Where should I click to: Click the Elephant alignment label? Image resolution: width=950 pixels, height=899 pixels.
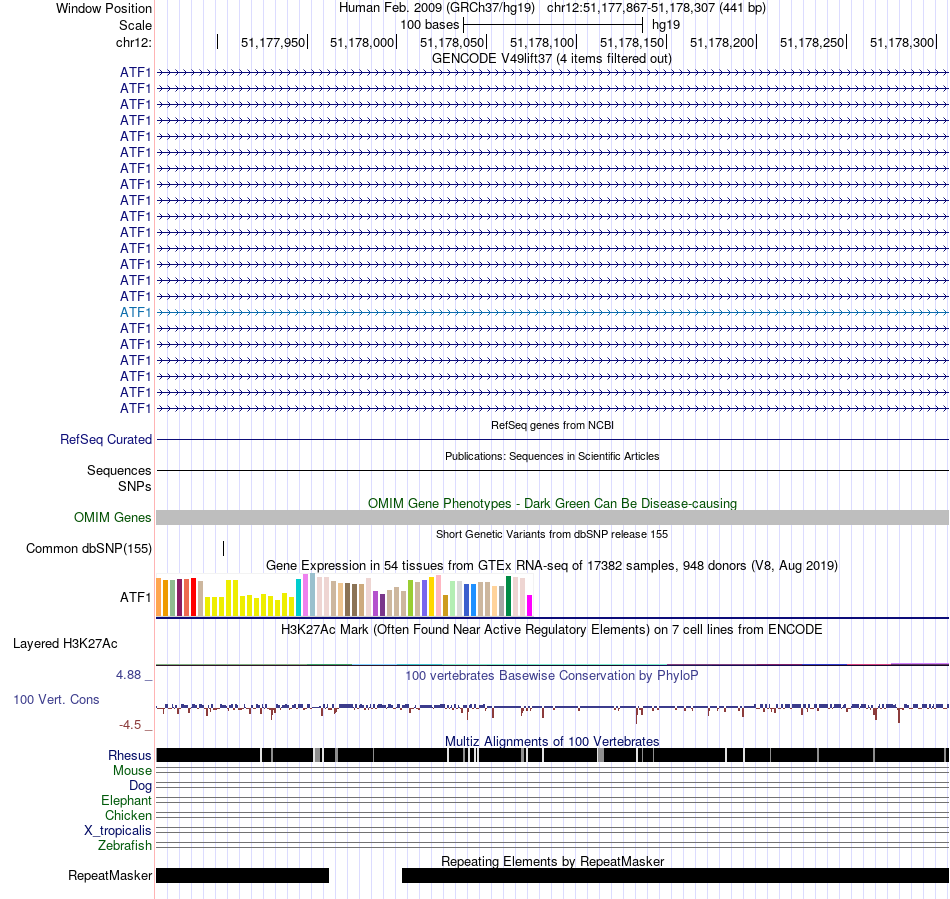click(x=126, y=801)
